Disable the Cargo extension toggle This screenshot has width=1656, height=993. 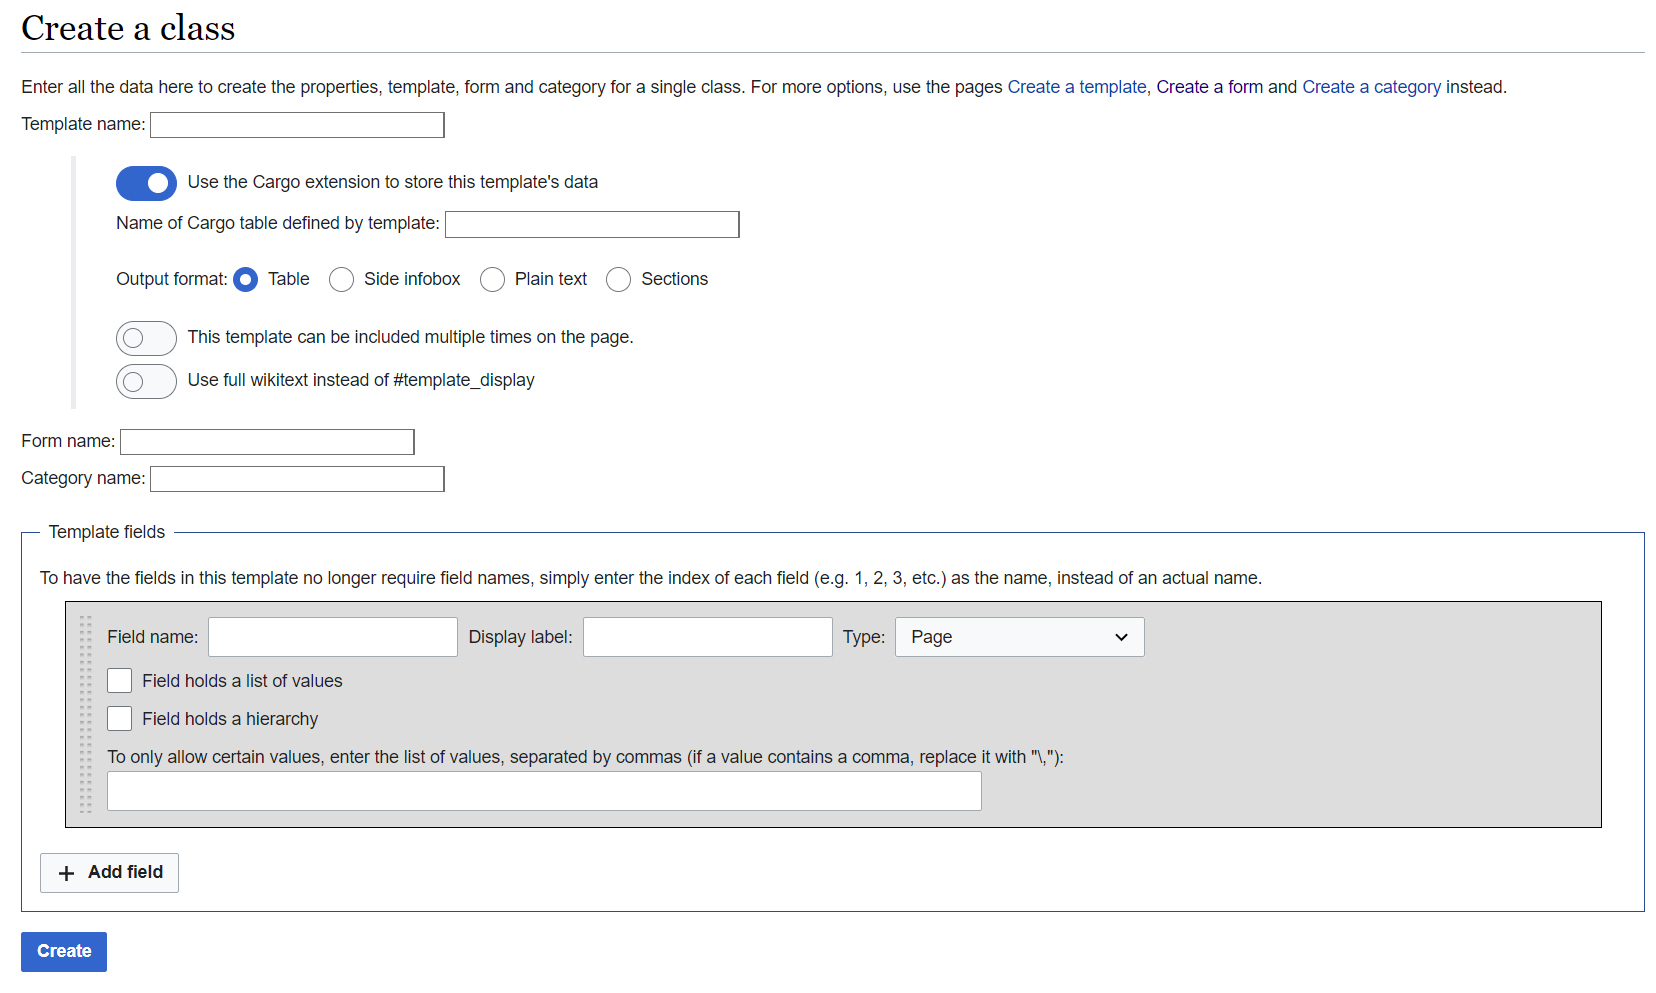coord(146,183)
